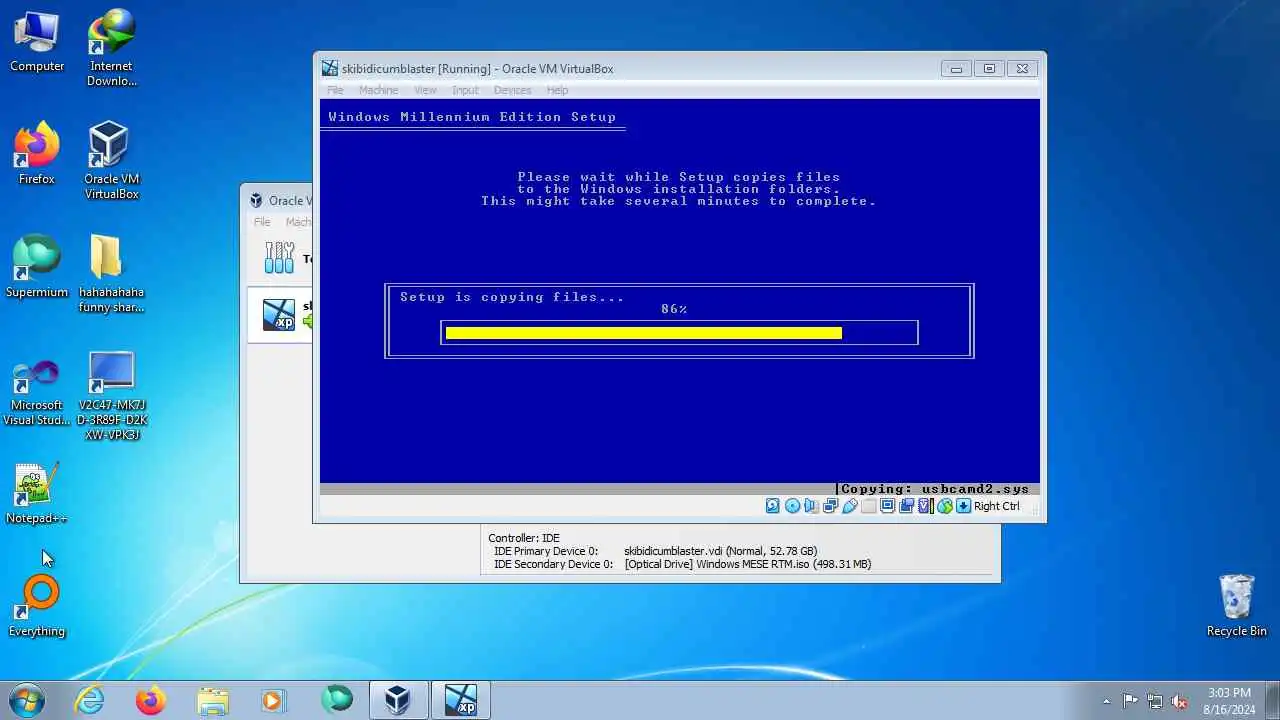
Task: Open the View menu in VM window
Action: pos(425,90)
